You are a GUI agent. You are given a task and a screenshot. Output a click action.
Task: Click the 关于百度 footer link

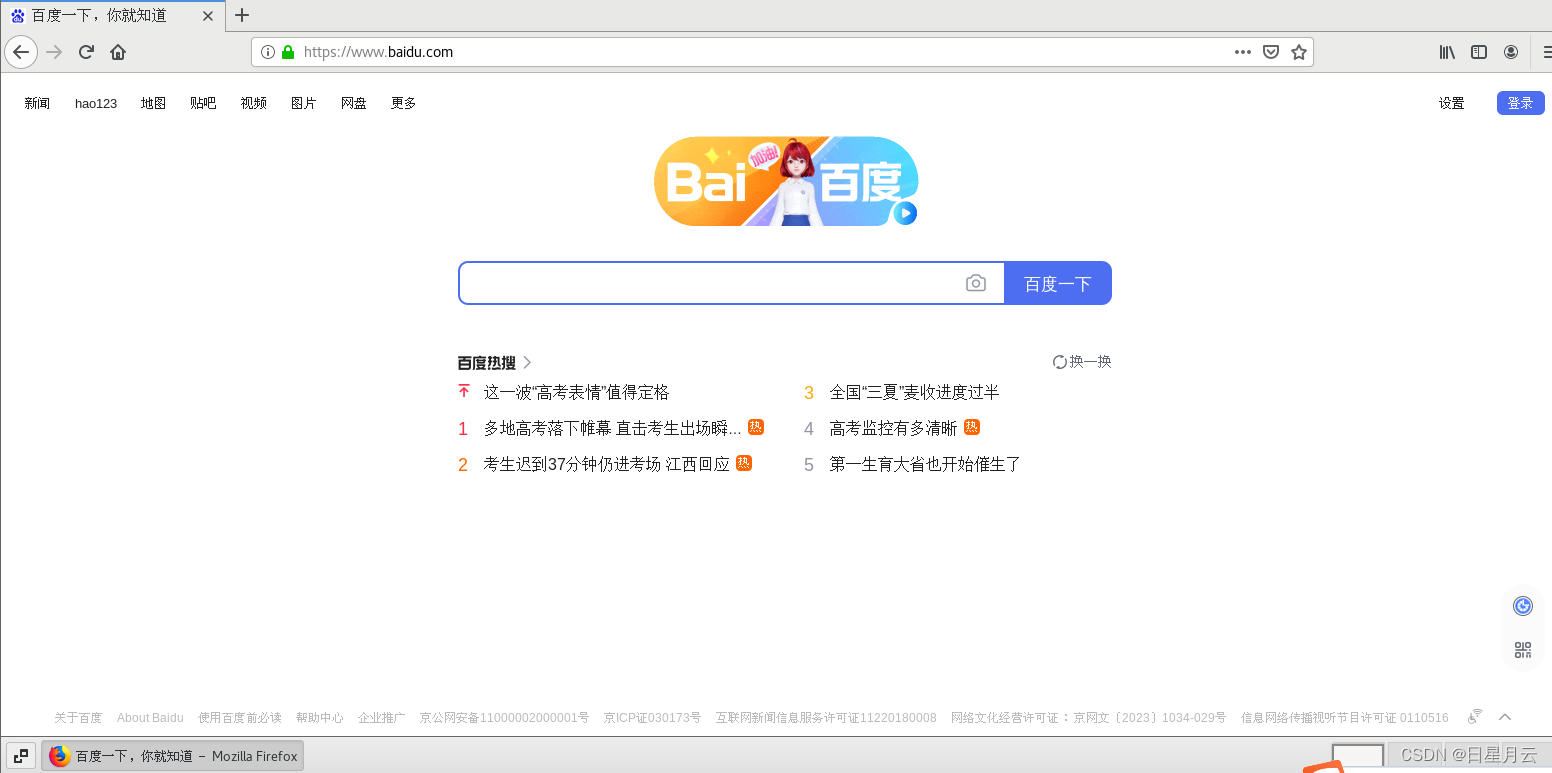78,717
